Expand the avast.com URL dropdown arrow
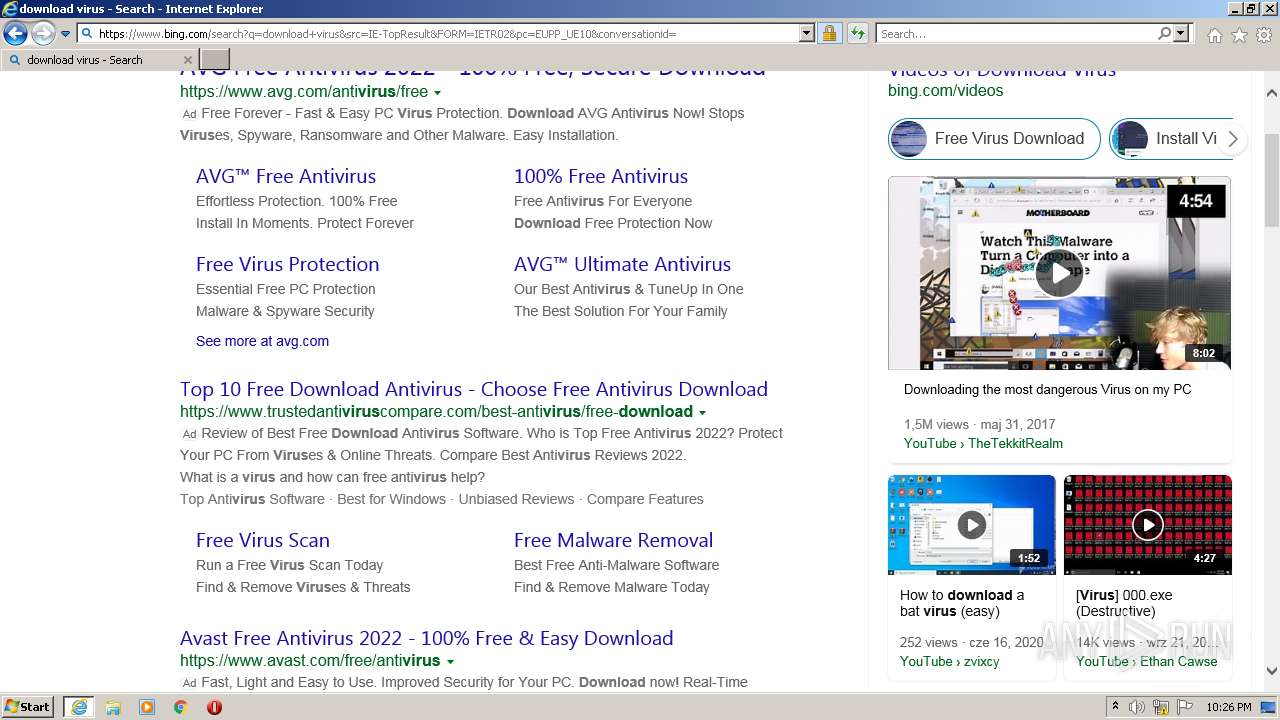Viewport: 1280px width, 720px height. [x=450, y=662]
